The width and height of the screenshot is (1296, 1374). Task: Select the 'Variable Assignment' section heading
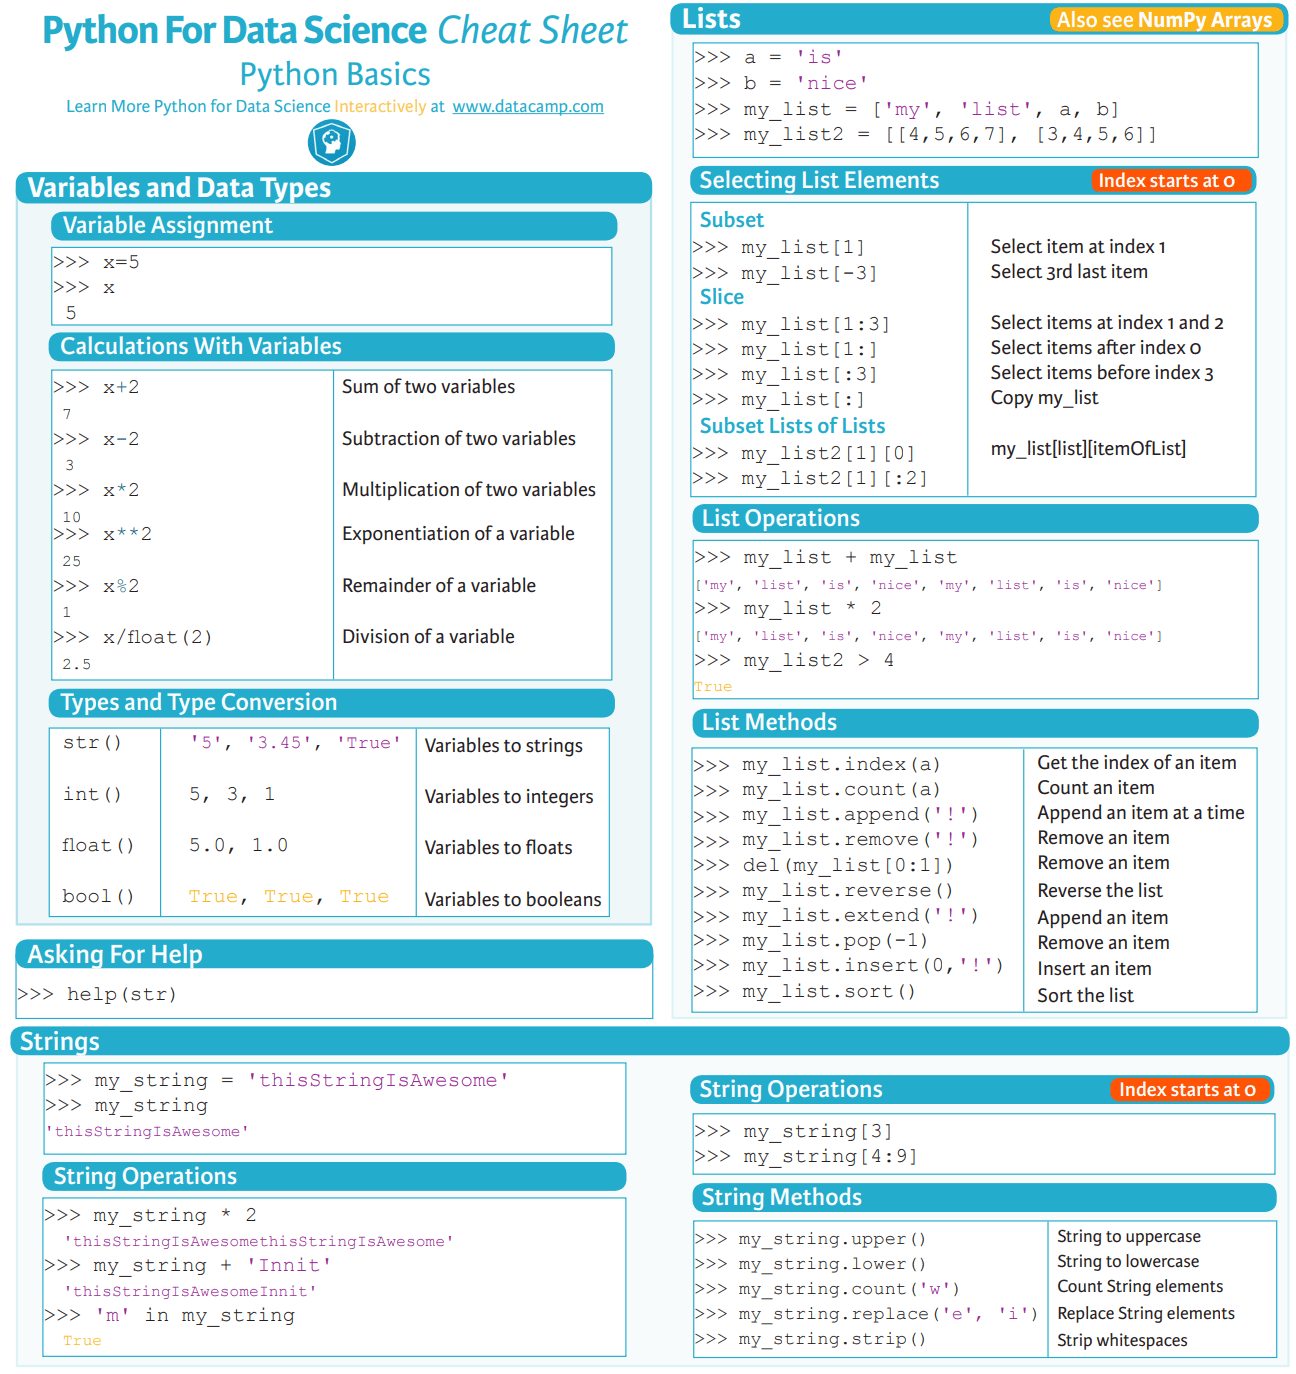[333, 225]
